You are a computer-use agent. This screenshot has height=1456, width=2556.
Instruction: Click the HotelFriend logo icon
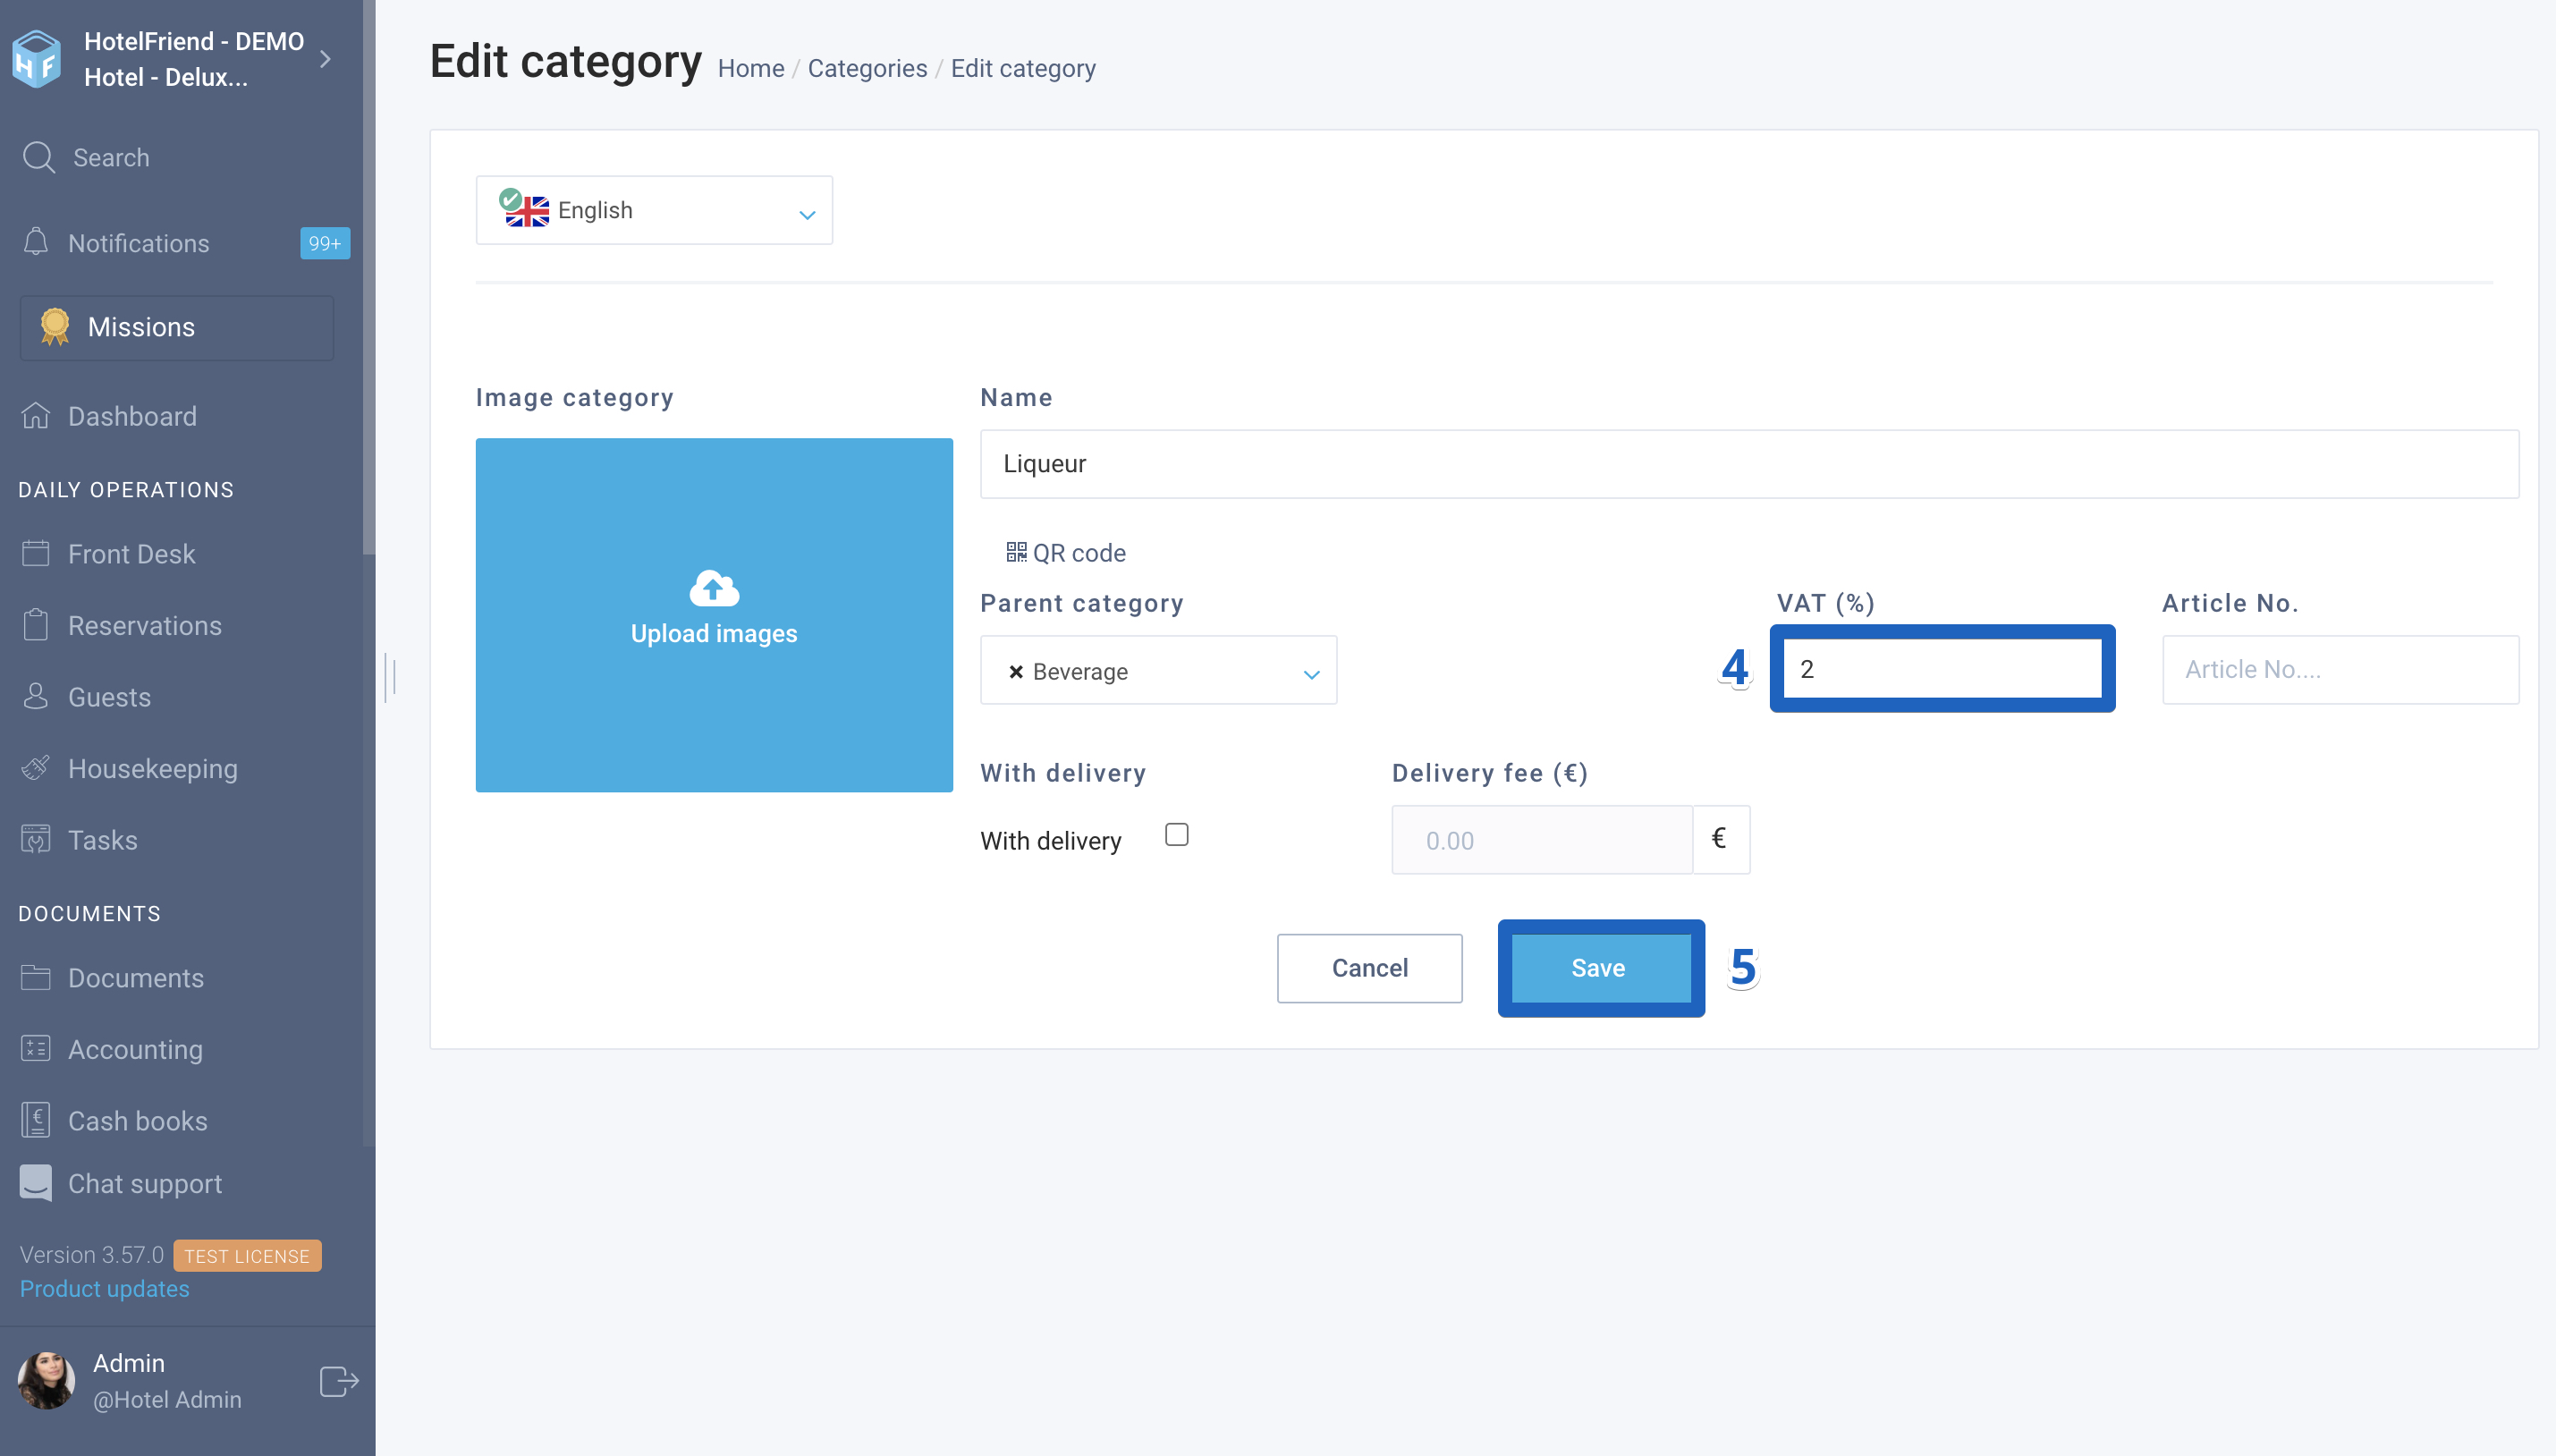click(x=37, y=59)
